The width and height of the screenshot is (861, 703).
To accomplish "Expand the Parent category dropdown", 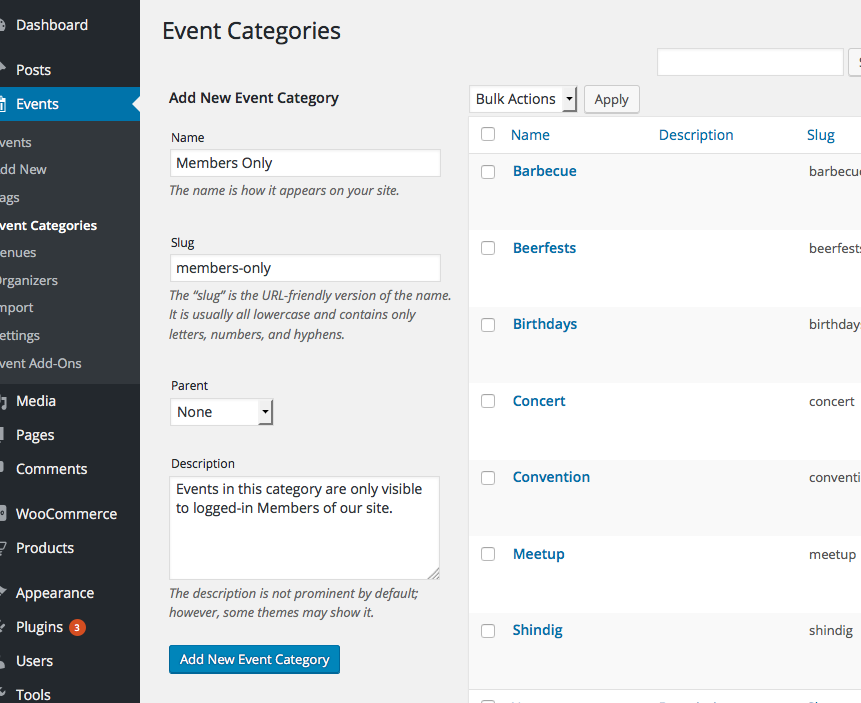I will (x=221, y=412).
